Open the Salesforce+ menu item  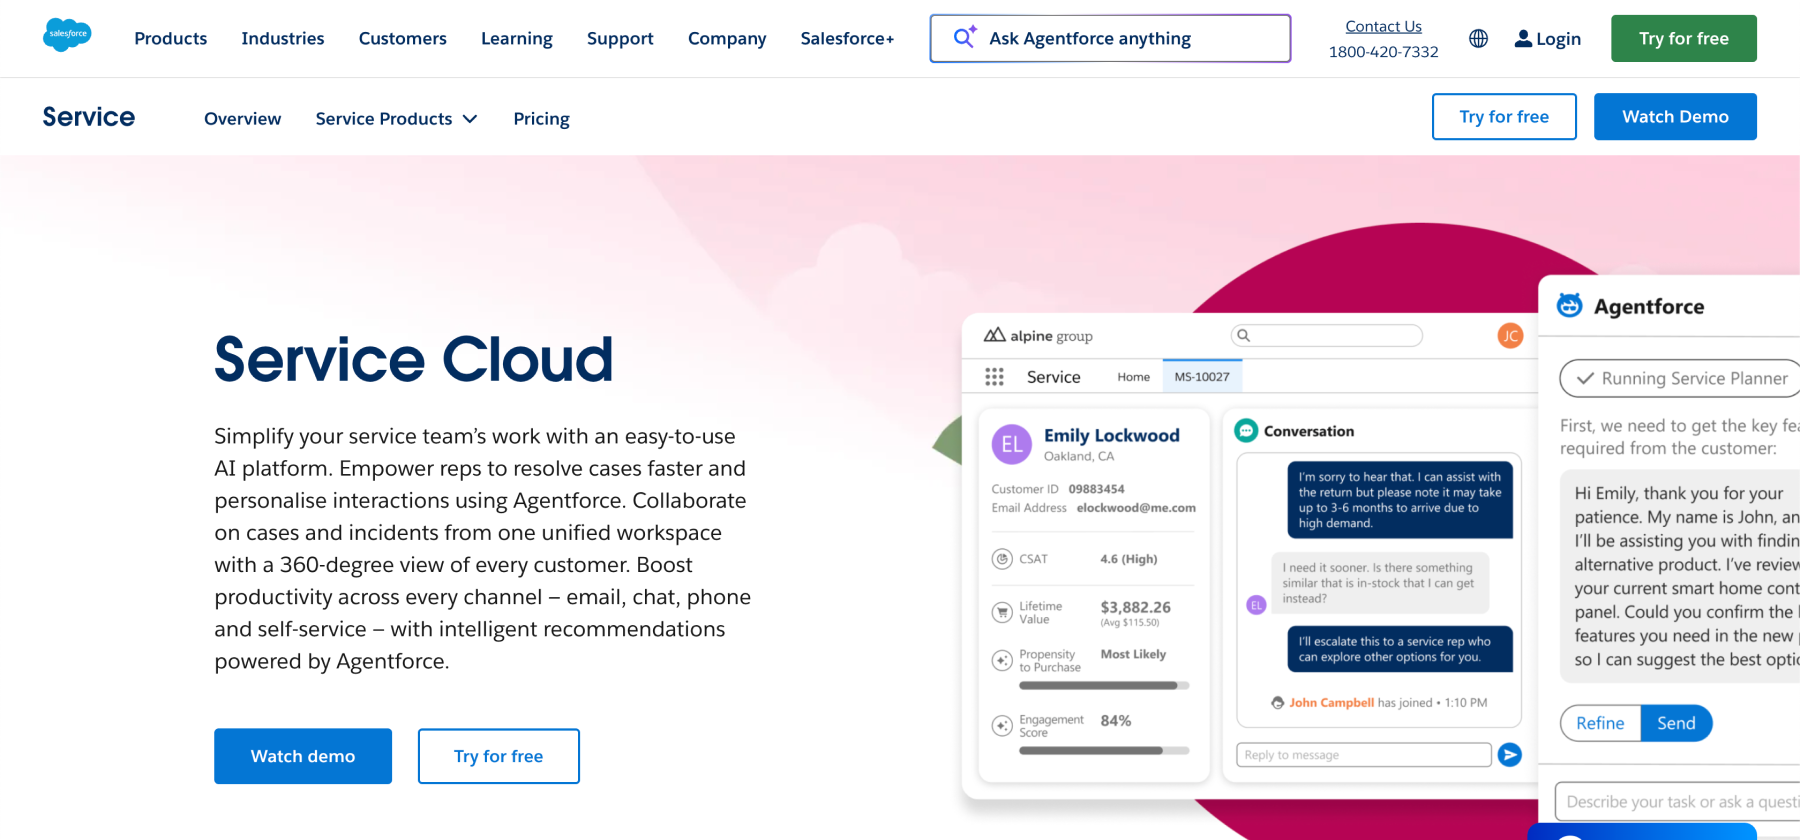[847, 38]
